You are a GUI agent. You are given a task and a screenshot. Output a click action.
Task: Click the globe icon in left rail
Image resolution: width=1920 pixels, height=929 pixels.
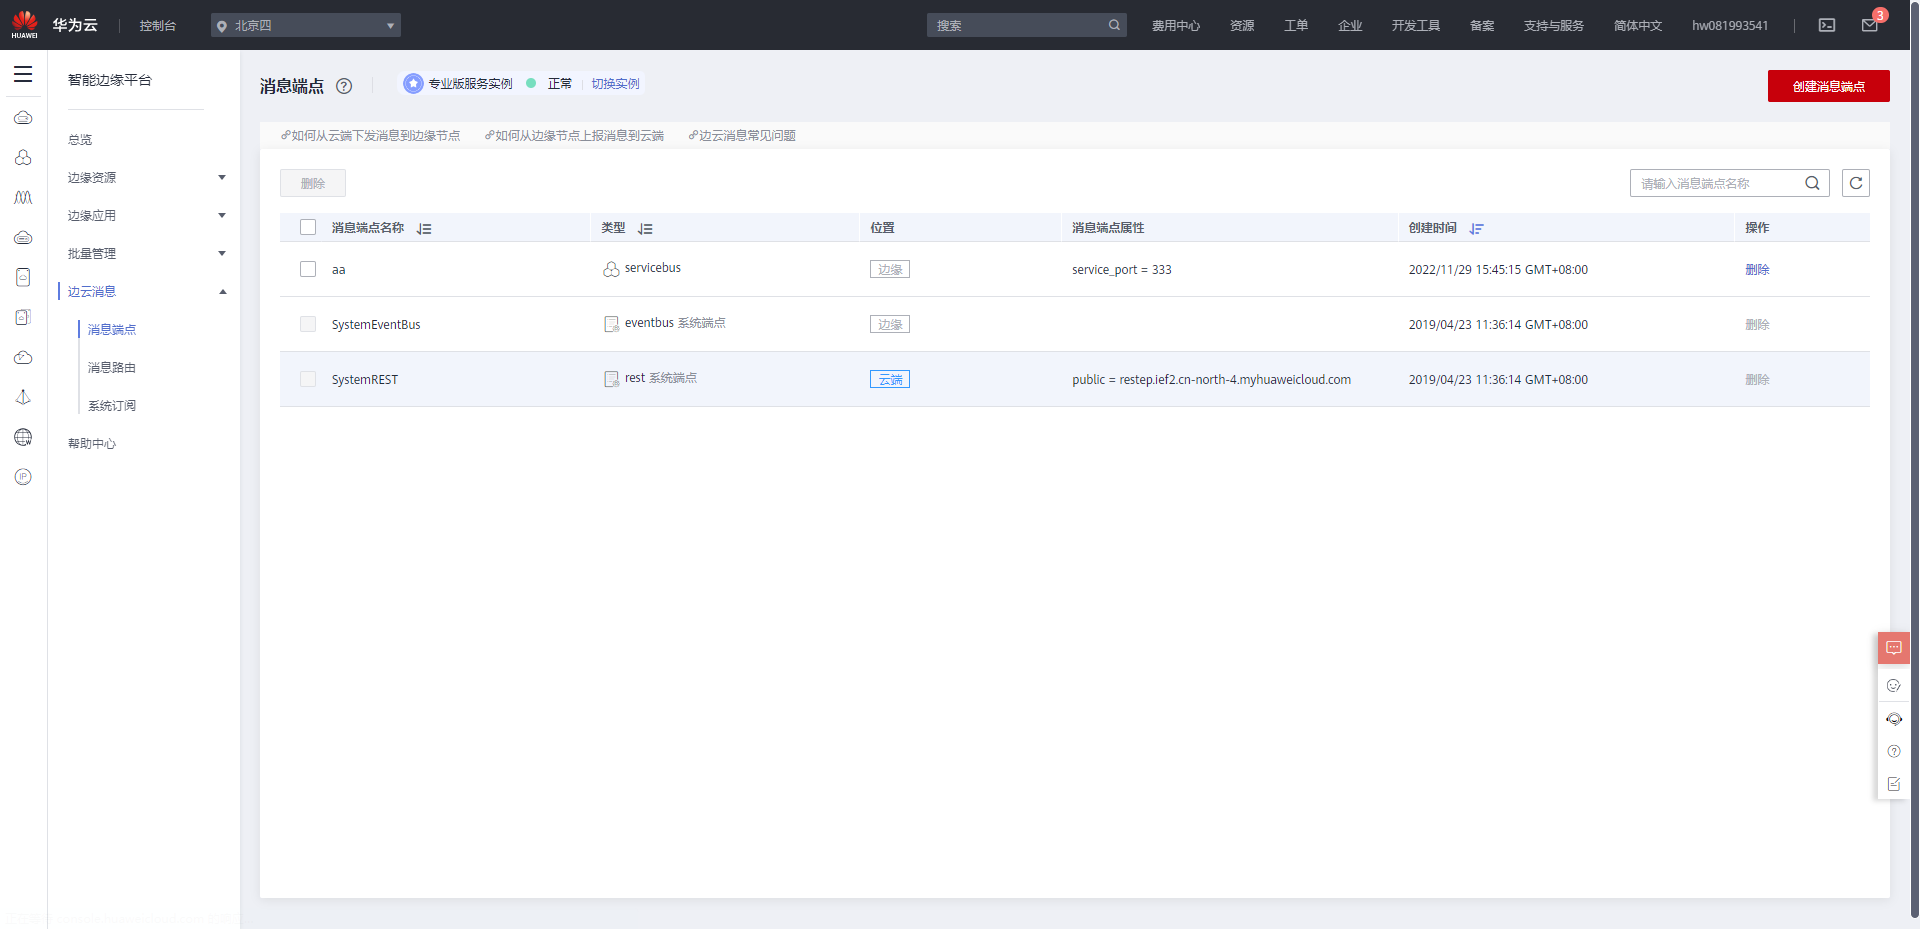pyautogui.click(x=23, y=437)
